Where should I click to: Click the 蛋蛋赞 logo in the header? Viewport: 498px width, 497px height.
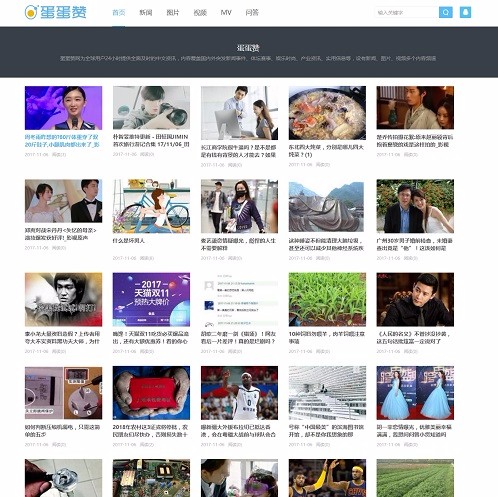pyautogui.click(x=55, y=12)
